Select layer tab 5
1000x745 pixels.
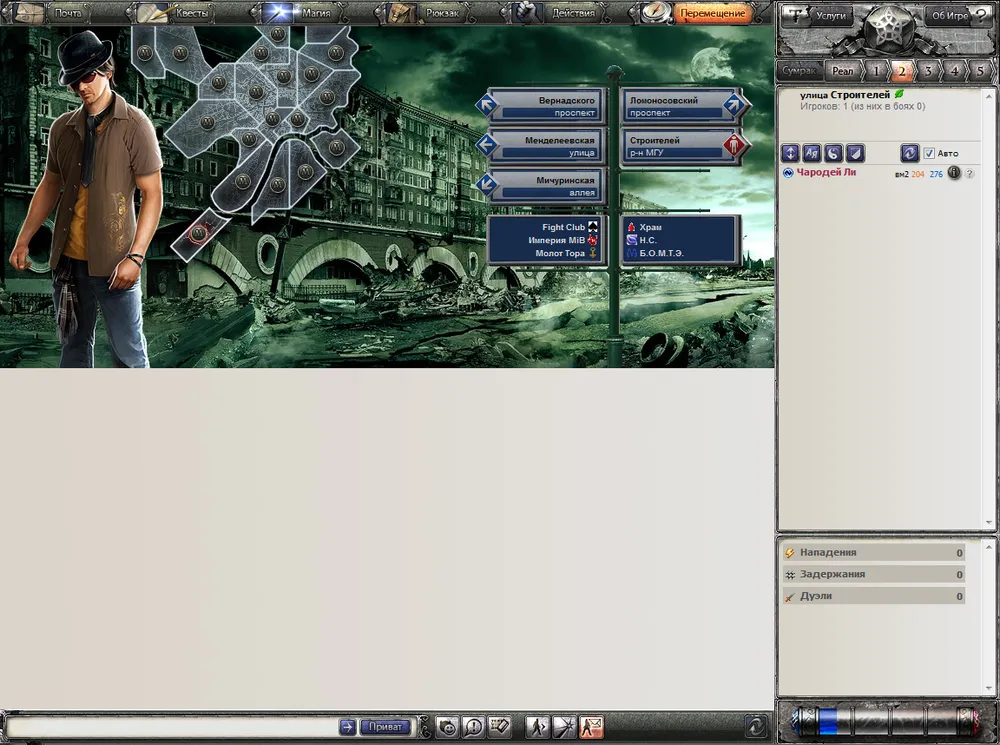point(980,71)
